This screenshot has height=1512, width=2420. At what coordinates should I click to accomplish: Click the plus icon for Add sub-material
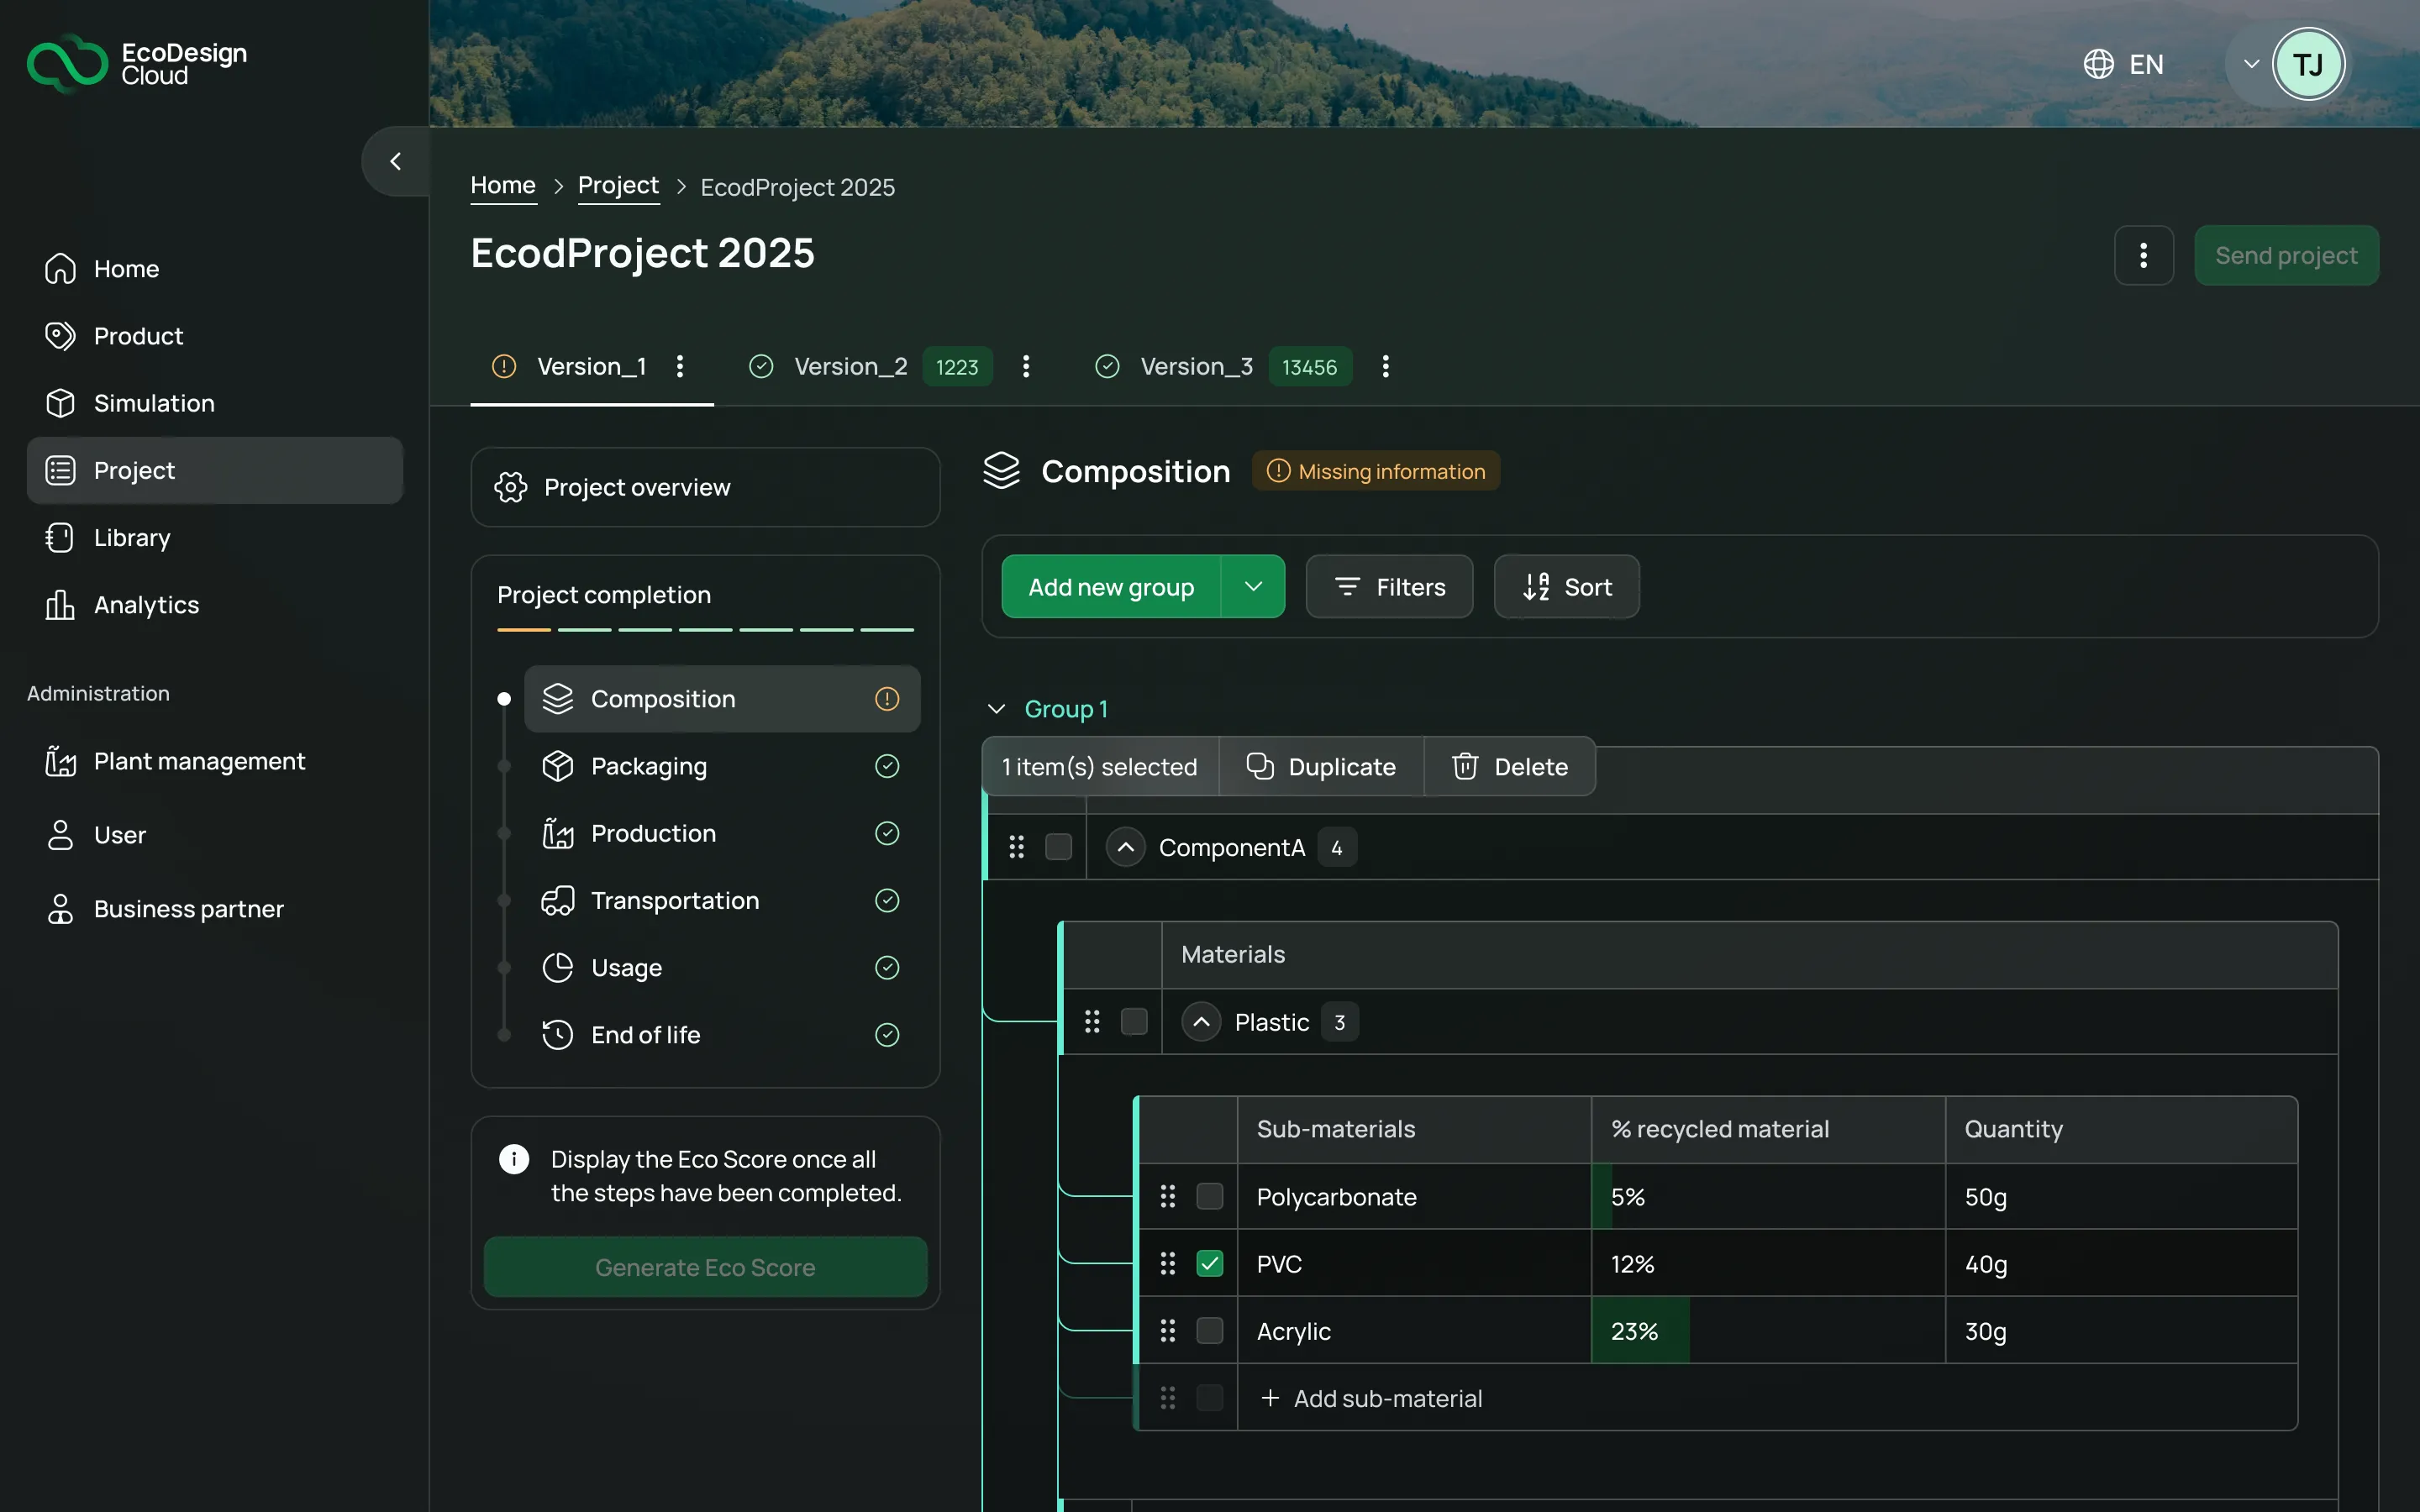1270,1397
